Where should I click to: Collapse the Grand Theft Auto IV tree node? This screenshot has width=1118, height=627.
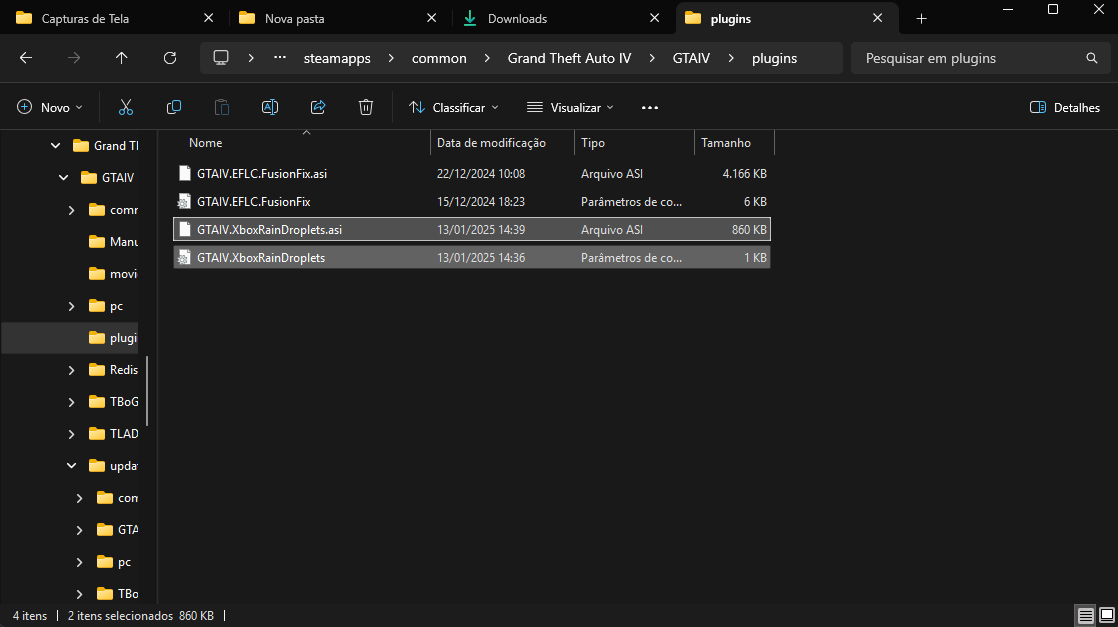click(56, 146)
